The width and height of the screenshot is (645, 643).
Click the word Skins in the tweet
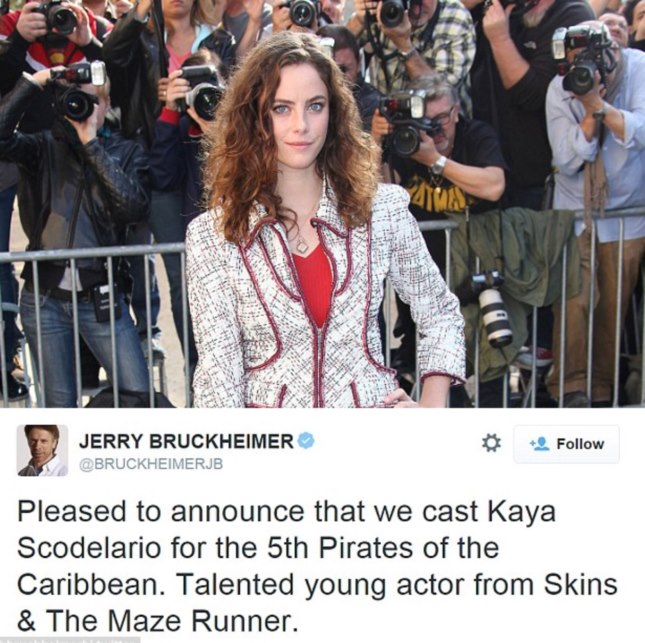[581, 584]
